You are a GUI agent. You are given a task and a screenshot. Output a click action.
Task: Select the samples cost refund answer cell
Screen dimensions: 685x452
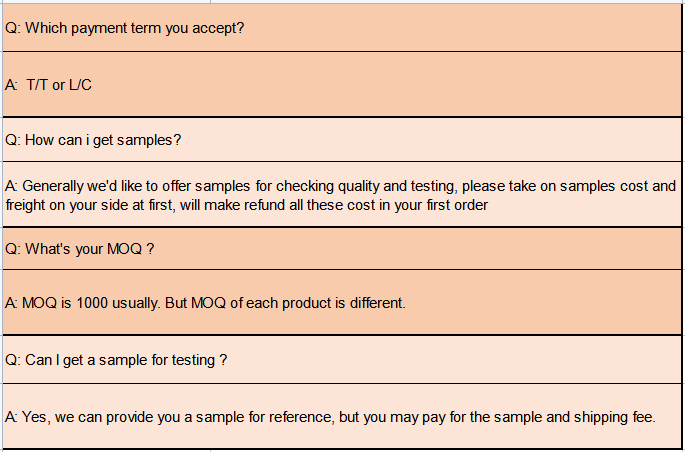[342, 195]
